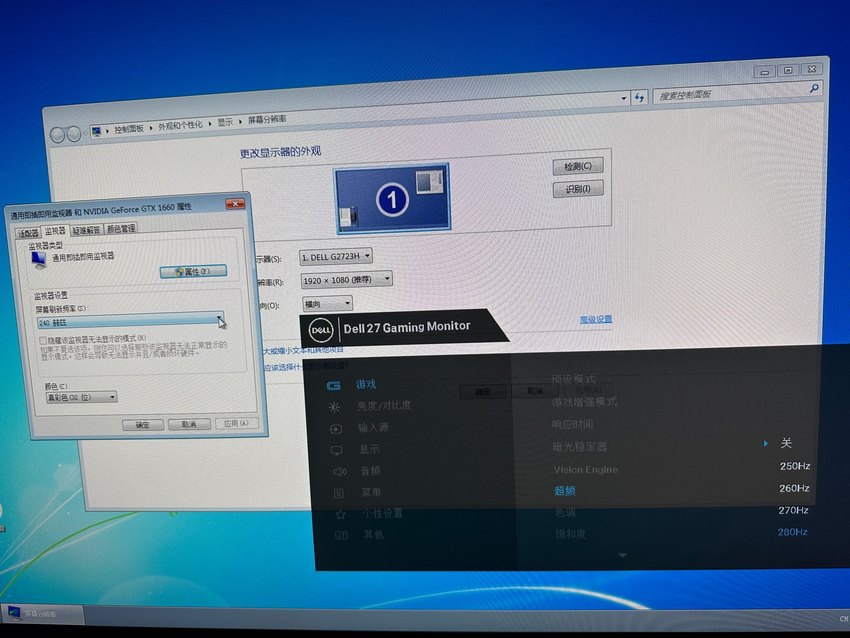850x638 pixels.
Task: Select 响应时间 in the OSD submenu
Action: (x=572, y=424)
